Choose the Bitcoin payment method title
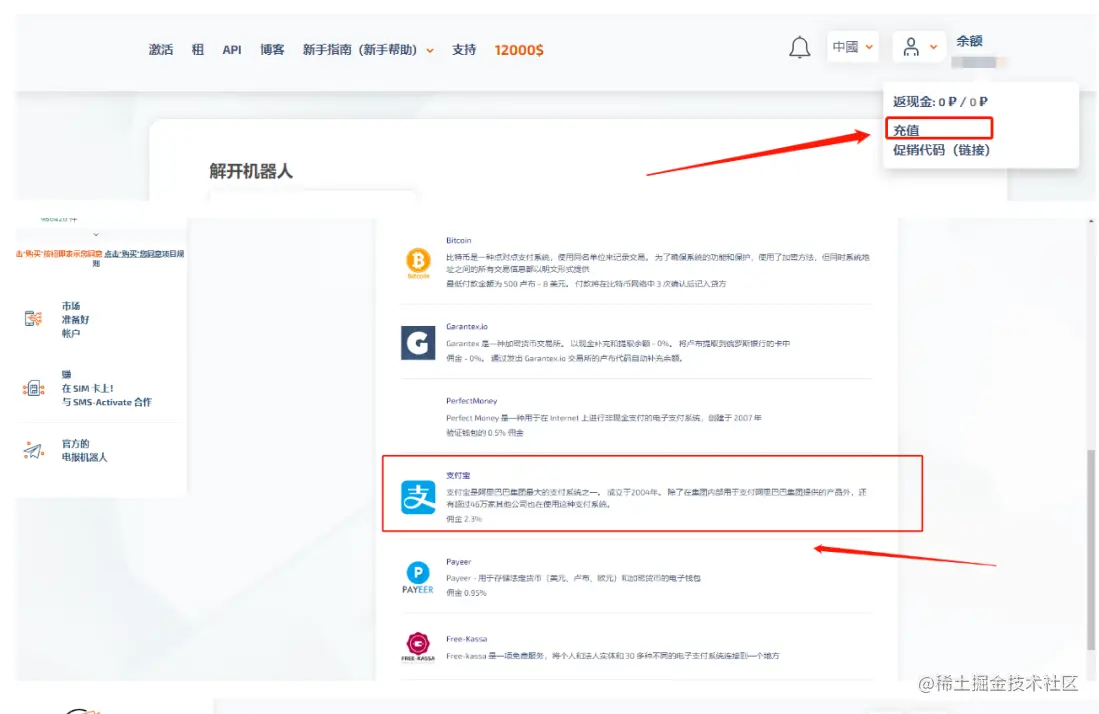The image size is (1099, 714). [458, 240]
